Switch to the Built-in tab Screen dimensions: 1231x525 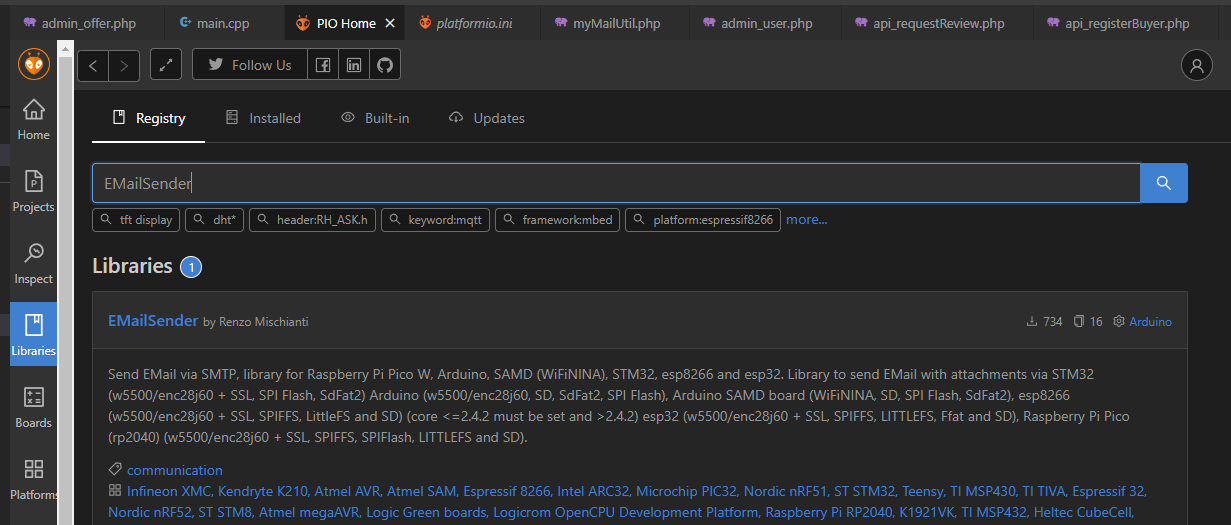tap(375, 118)
